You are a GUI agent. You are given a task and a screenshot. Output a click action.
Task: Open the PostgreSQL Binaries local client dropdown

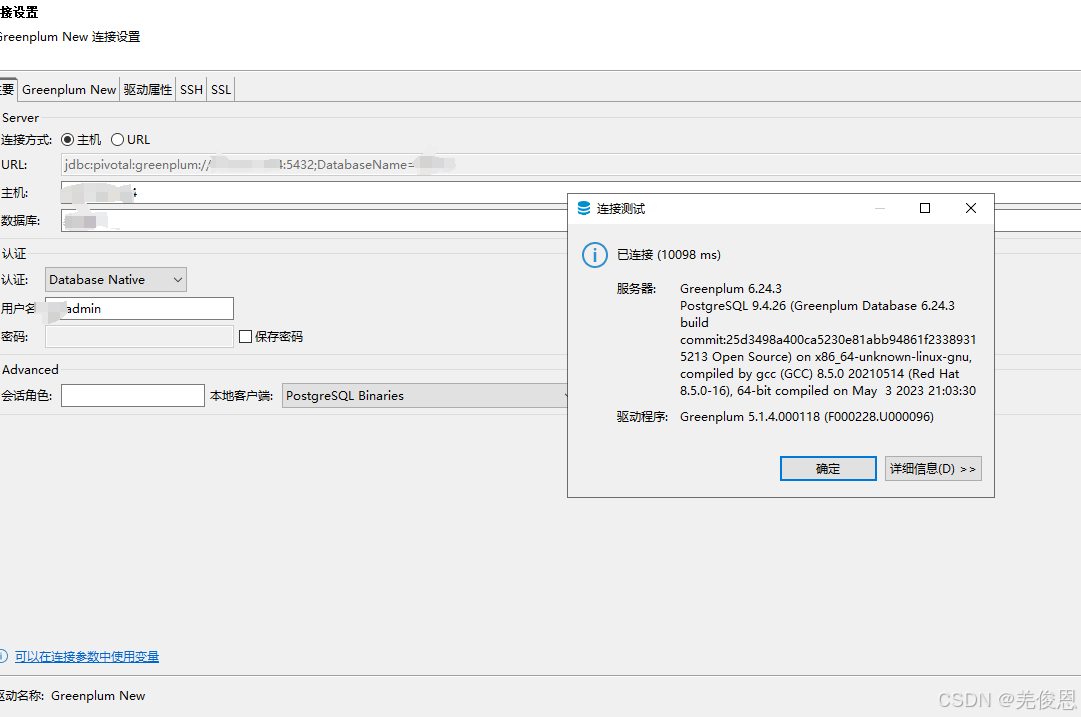pos(427,396)
